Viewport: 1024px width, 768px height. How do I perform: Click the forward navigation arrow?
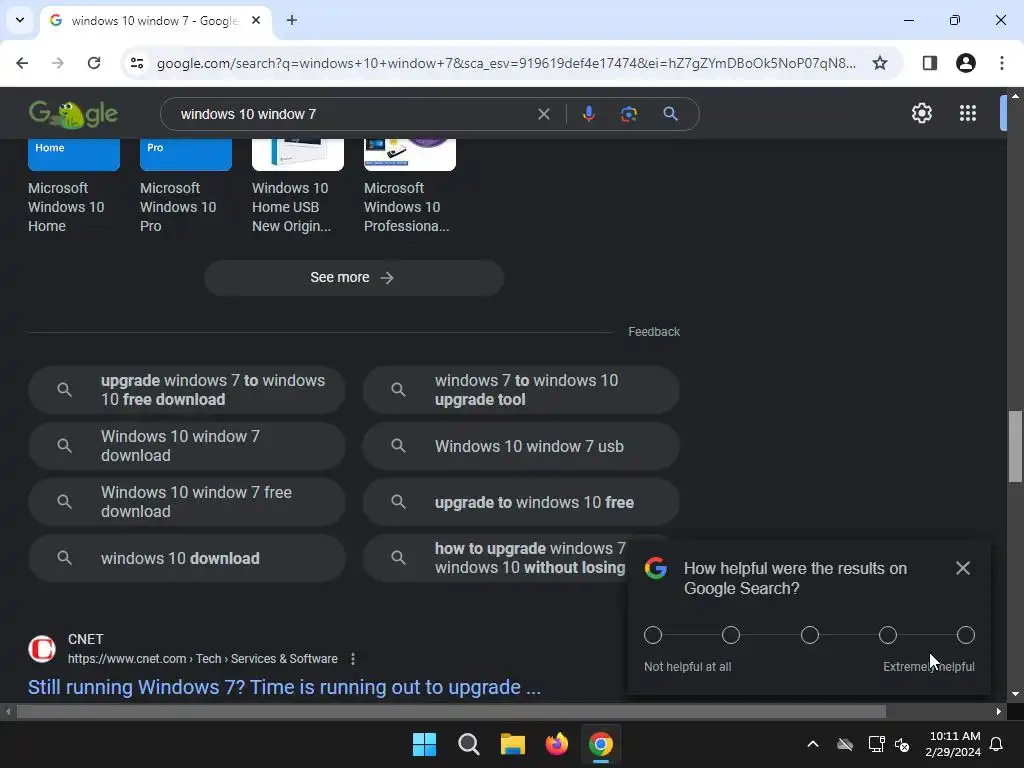click(x=58, y=63)
